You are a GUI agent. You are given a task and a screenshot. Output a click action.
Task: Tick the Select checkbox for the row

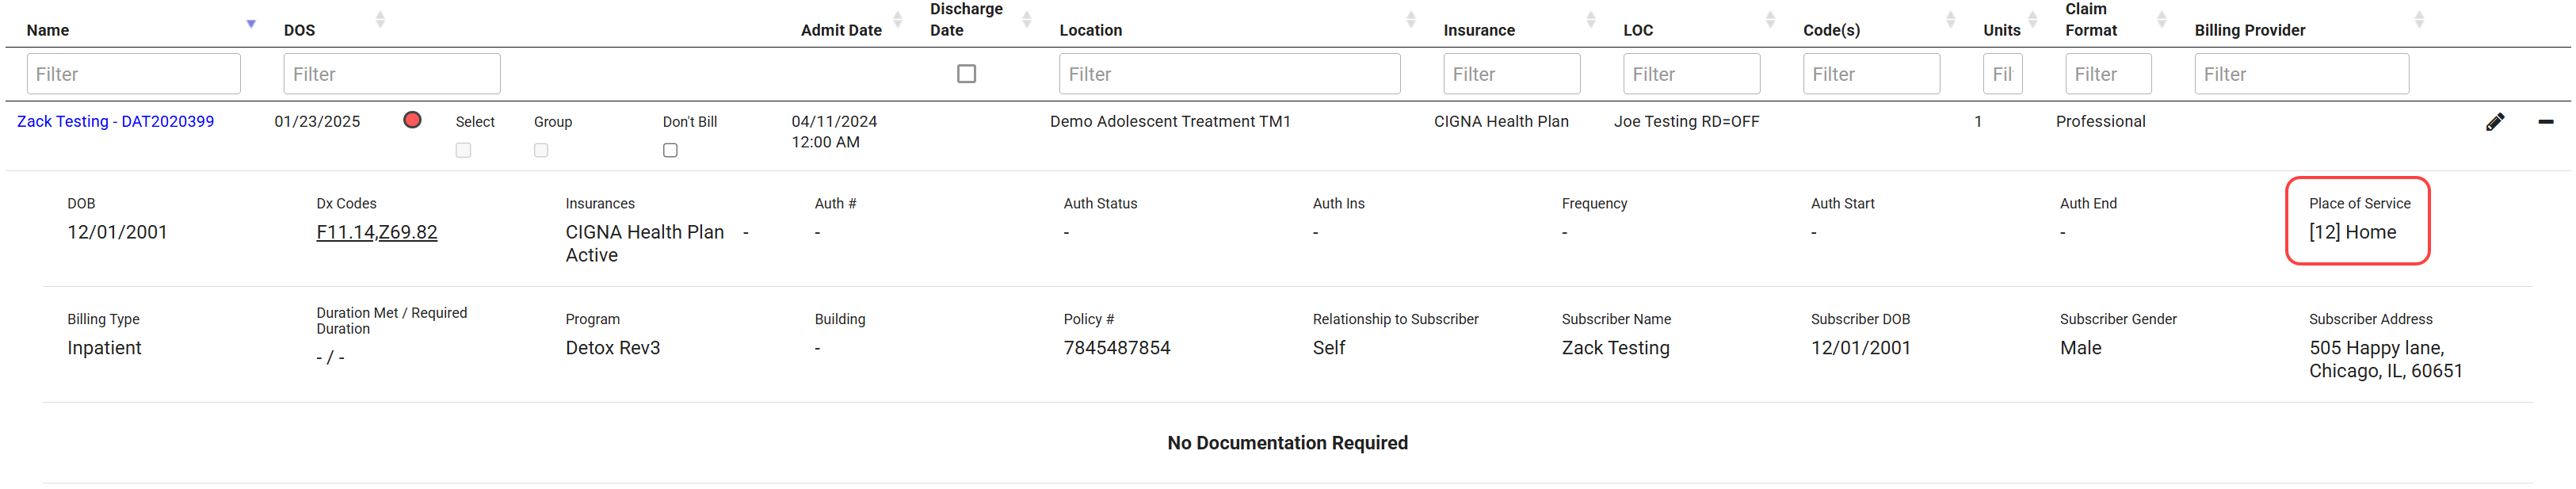point(463,150)
